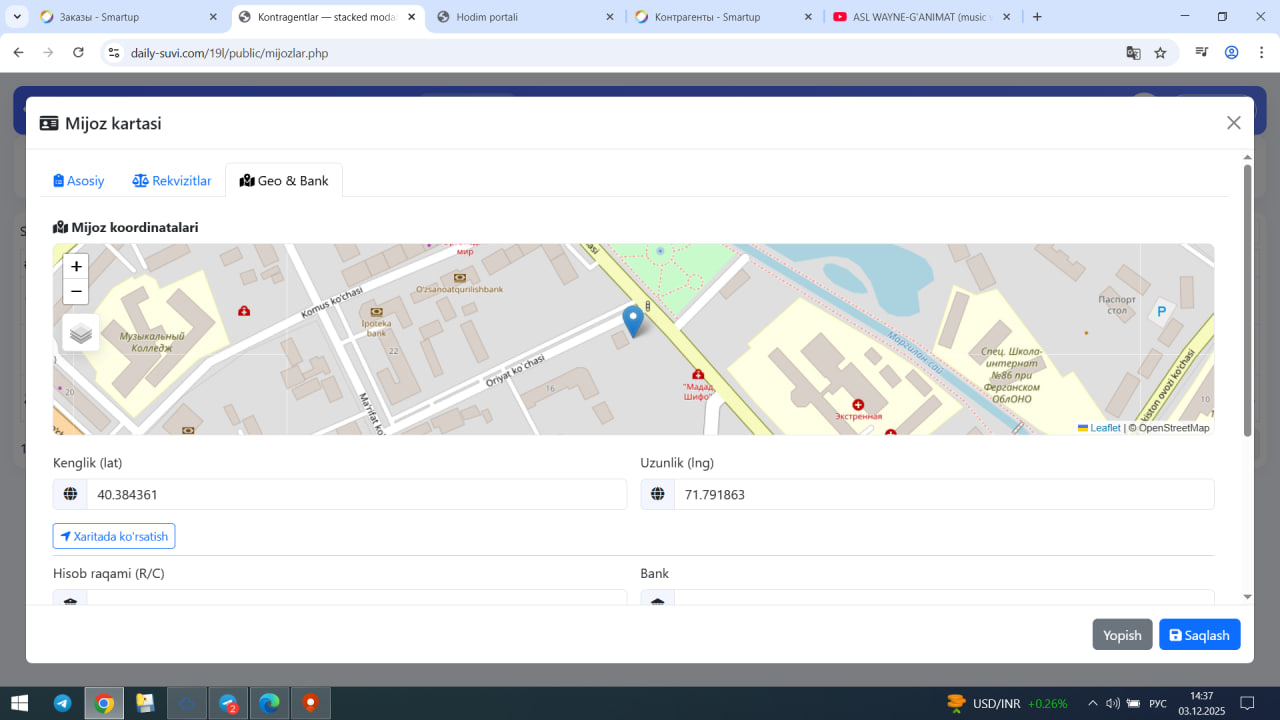This screenshot has width=1280, height=720.
Task: Click the blue location marker pin
Action: click(x=633, y=321)
